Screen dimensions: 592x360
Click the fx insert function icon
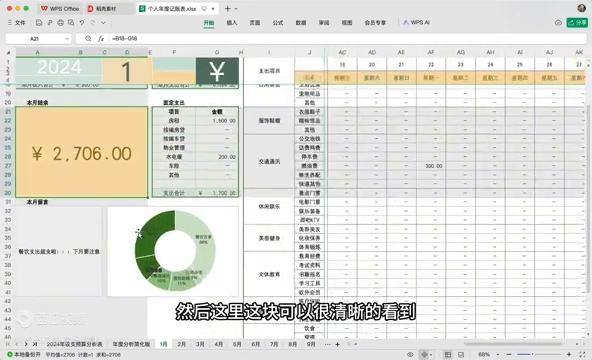(x=101, y=38)
